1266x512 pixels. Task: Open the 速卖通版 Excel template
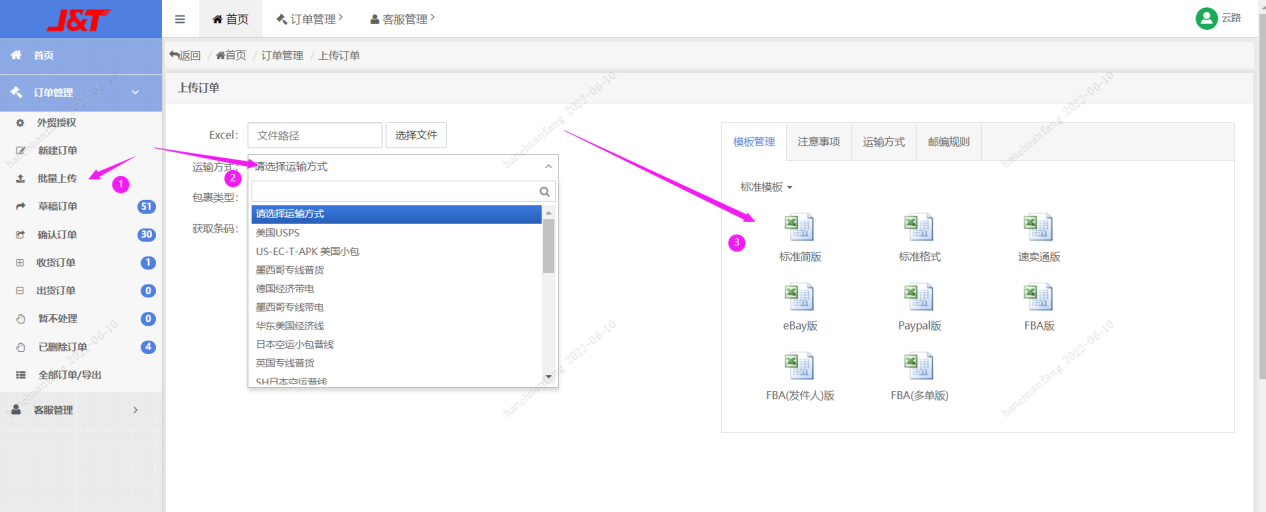click(1039, 238)
